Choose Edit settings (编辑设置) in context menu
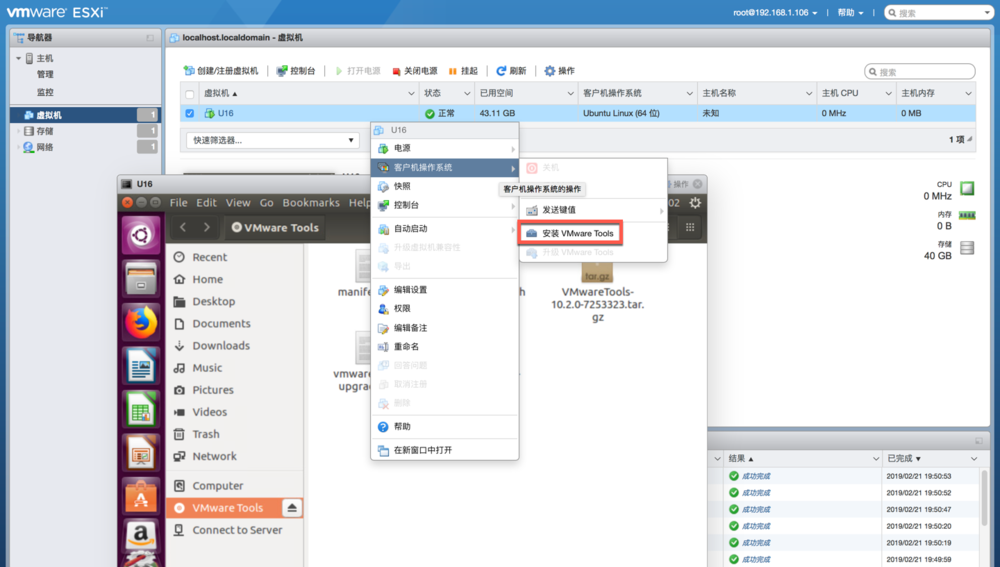This screenshot has height=567, width=1000. 445,290
